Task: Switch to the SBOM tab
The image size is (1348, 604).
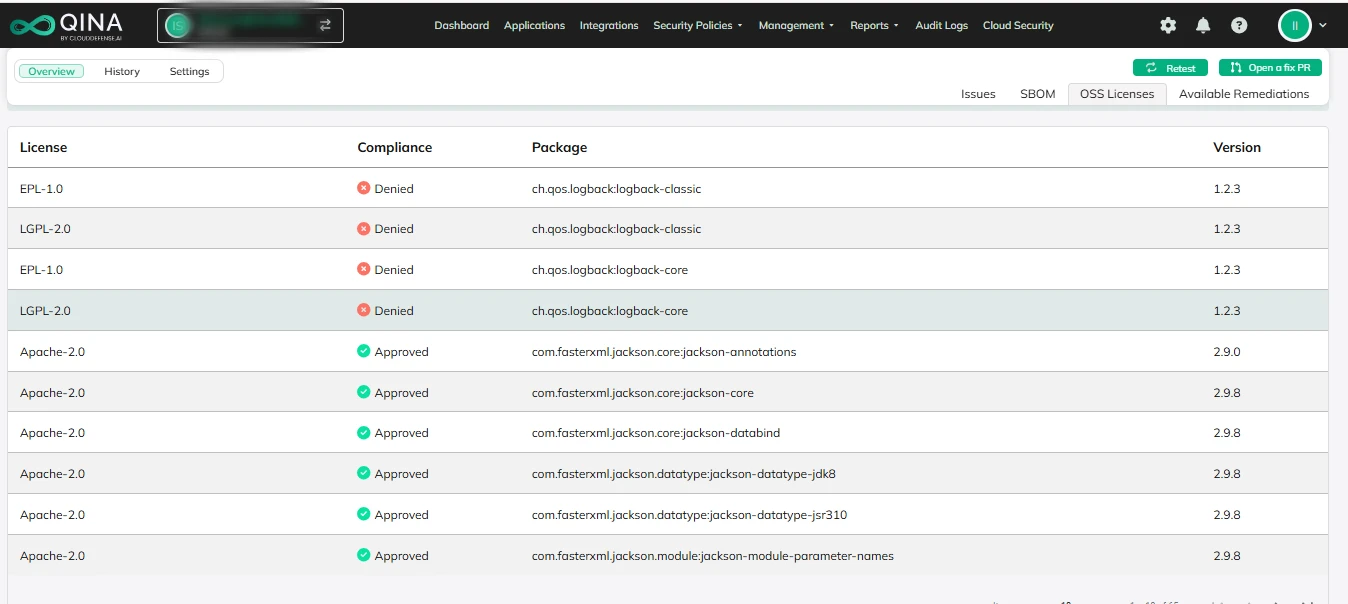Action: (x=1037, y=94)
